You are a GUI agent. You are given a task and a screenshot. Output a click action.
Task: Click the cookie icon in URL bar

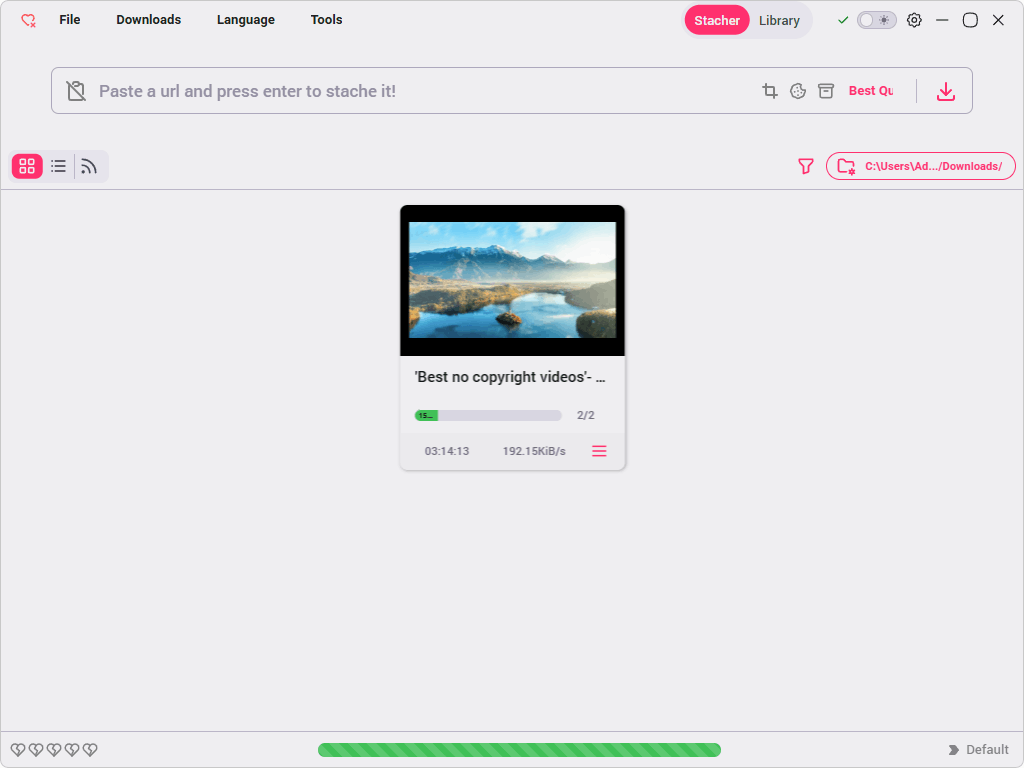[x=797, y=91]
